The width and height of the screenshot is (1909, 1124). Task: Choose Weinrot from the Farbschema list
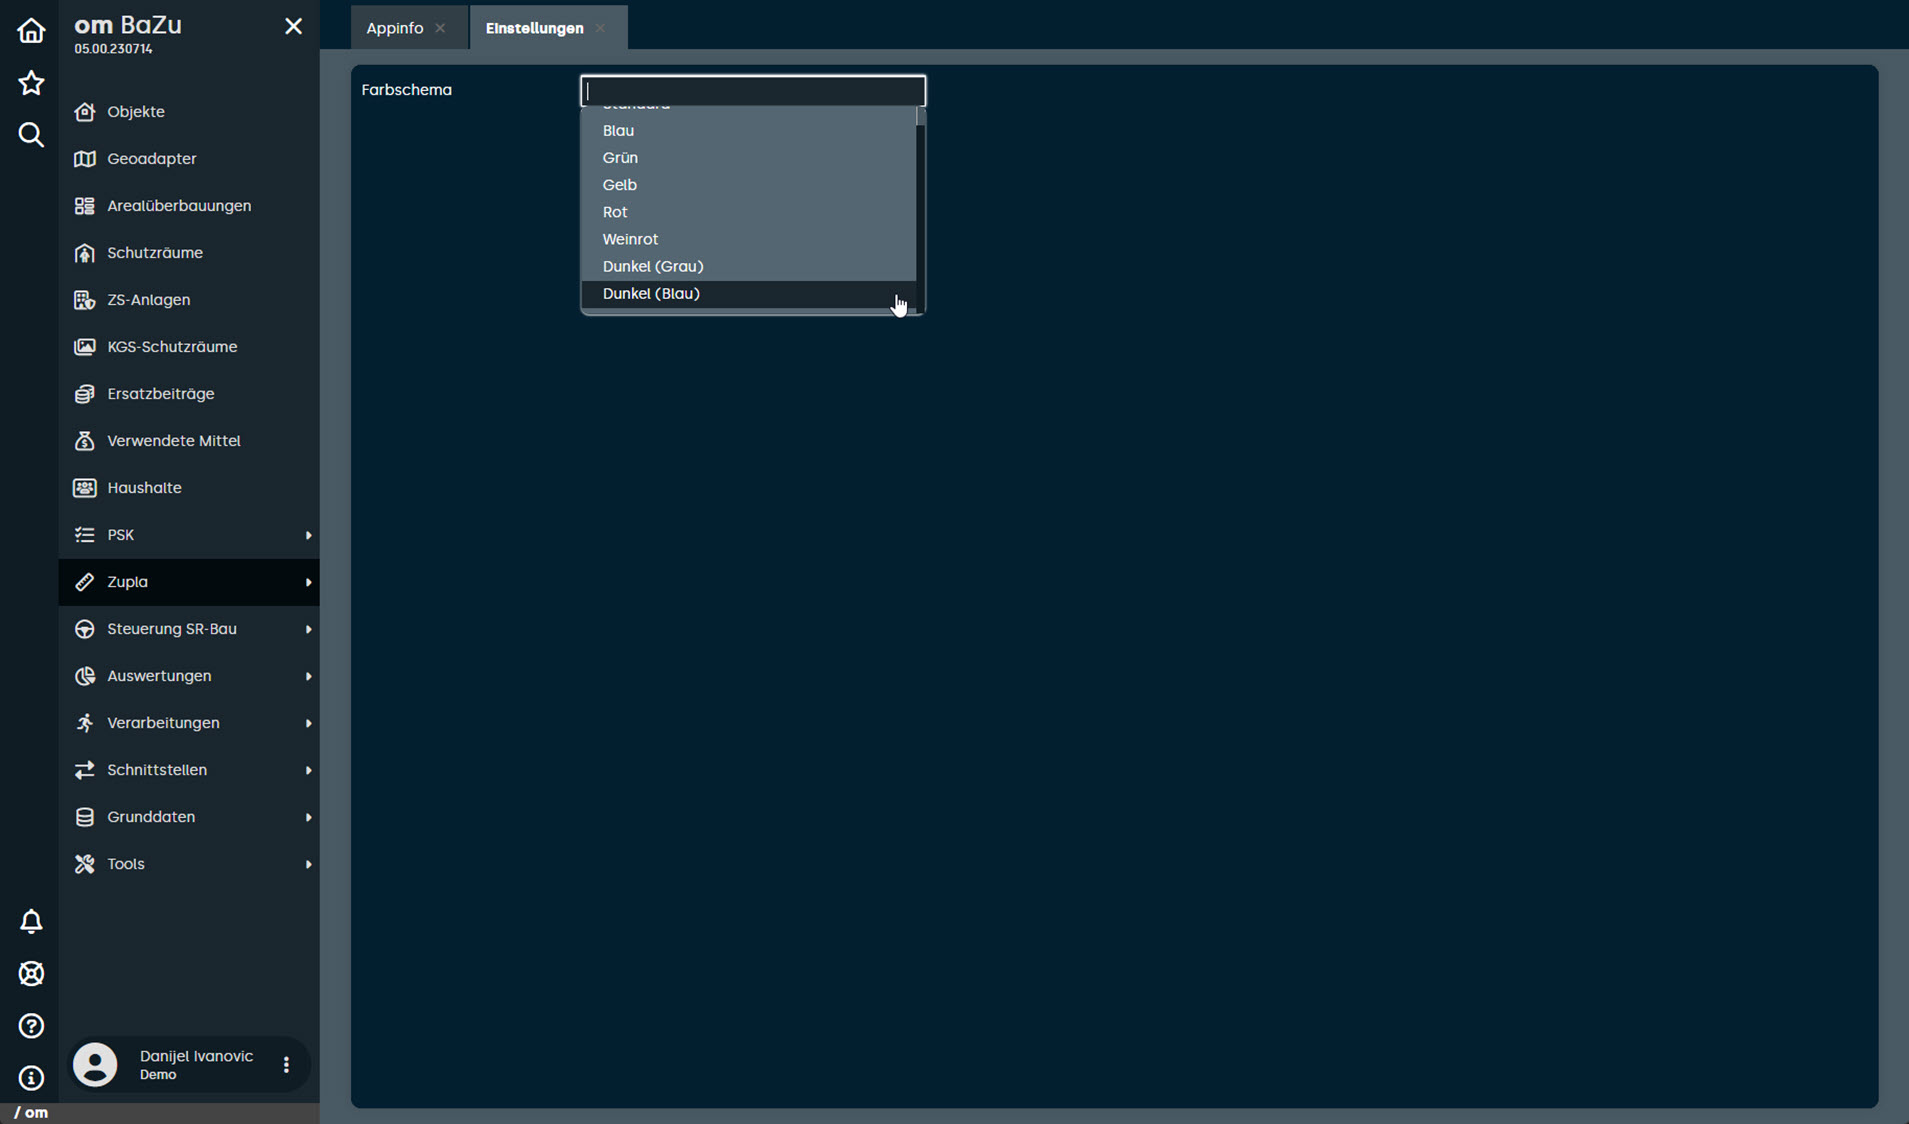coord(630,239)
